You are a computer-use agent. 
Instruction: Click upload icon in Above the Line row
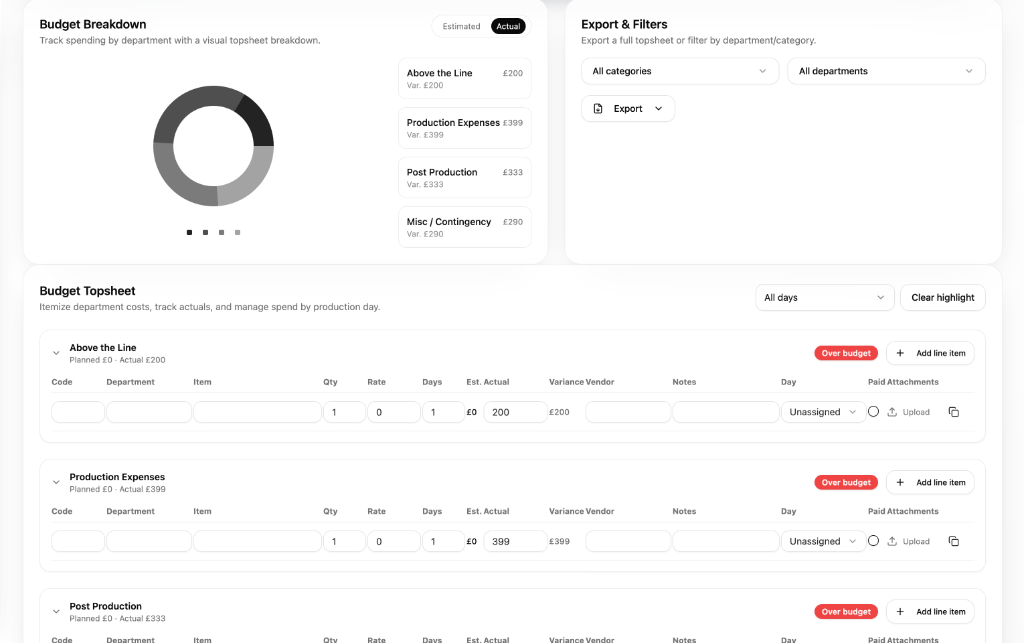pos(892,412)
